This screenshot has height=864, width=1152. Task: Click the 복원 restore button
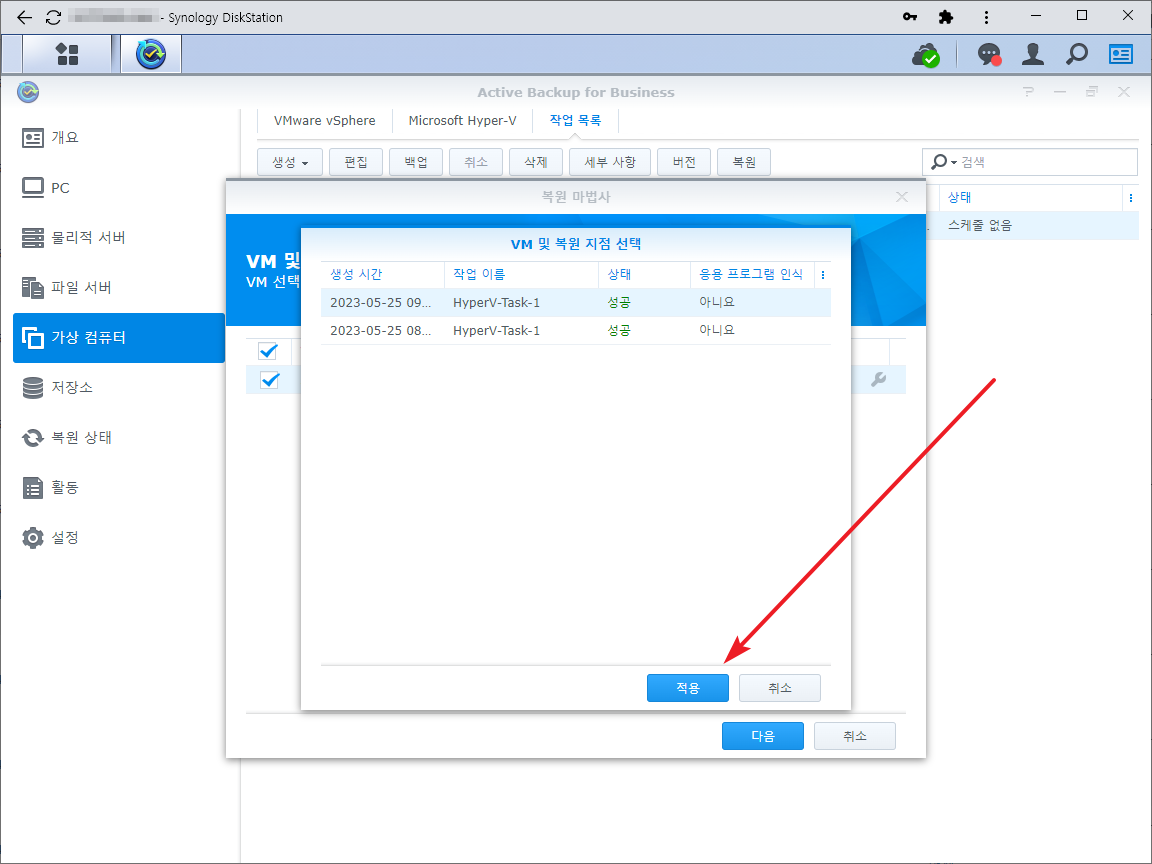(x=744, y=162)
